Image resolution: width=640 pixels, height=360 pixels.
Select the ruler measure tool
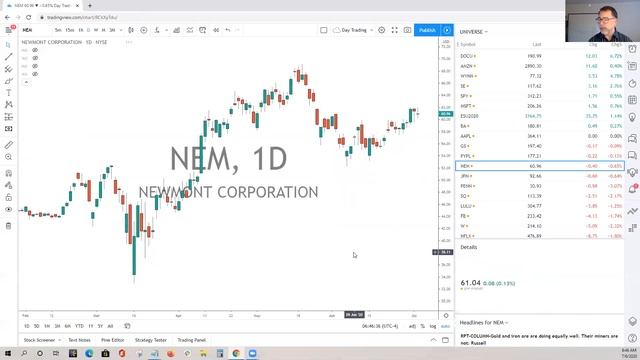click(x=8, y=145)
